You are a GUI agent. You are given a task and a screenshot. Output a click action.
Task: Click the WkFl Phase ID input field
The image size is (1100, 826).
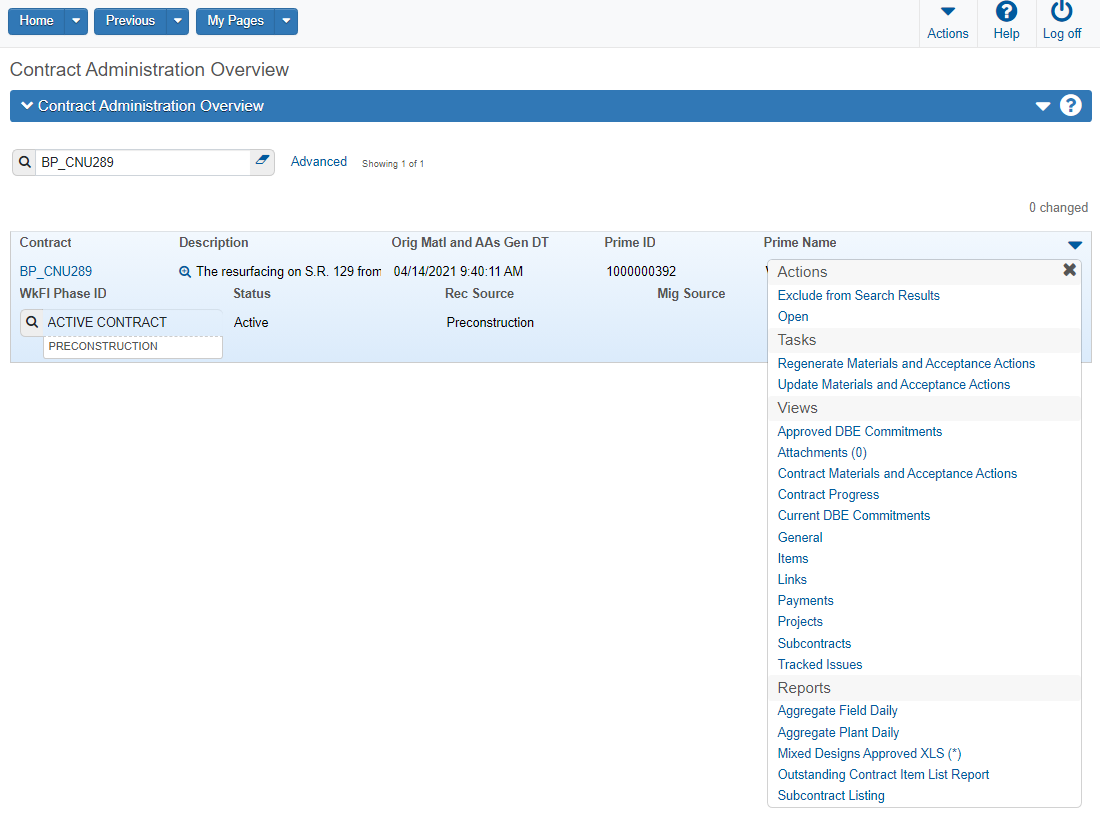click(130, 323)
